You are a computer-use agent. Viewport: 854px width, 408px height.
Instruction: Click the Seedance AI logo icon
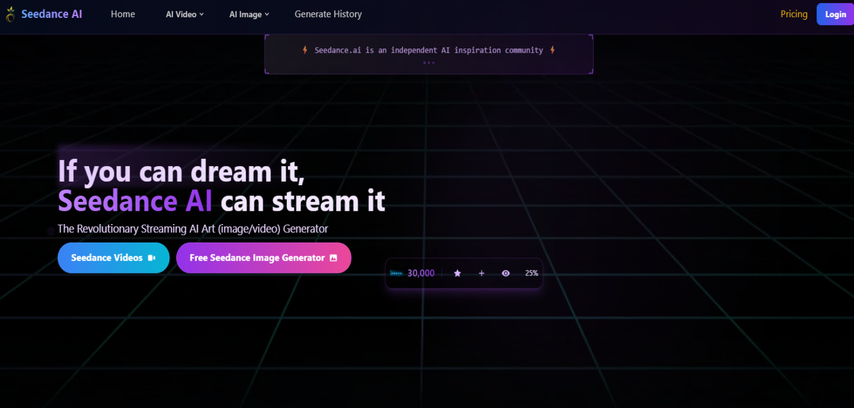[x=10, y=14]
